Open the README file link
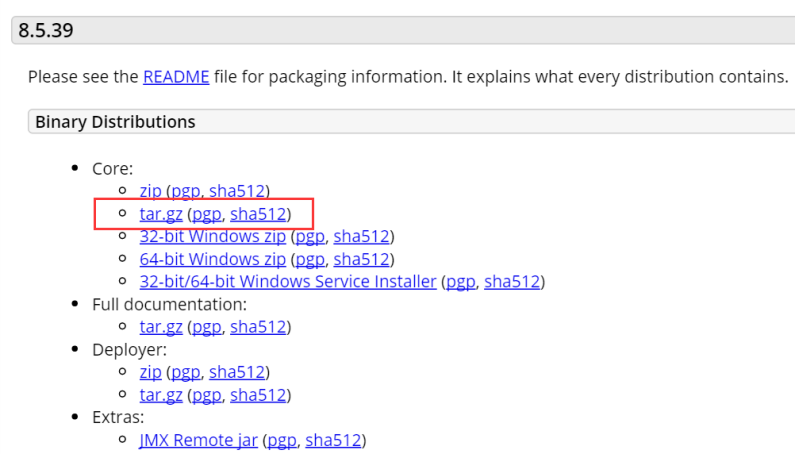 coord(176,77)
